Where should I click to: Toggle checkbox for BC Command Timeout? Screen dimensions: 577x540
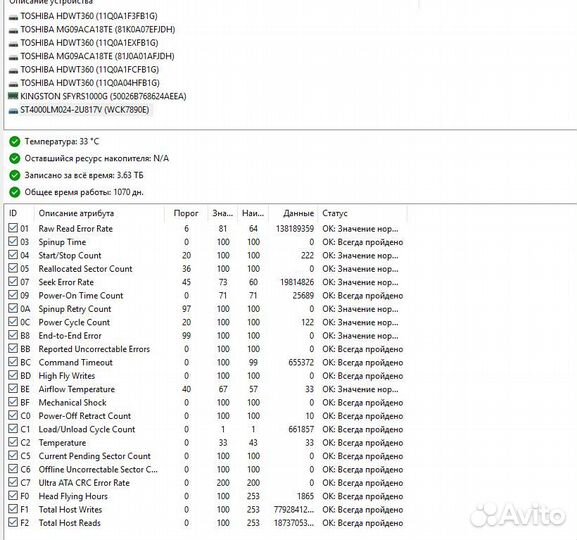[x=13, y=362]
